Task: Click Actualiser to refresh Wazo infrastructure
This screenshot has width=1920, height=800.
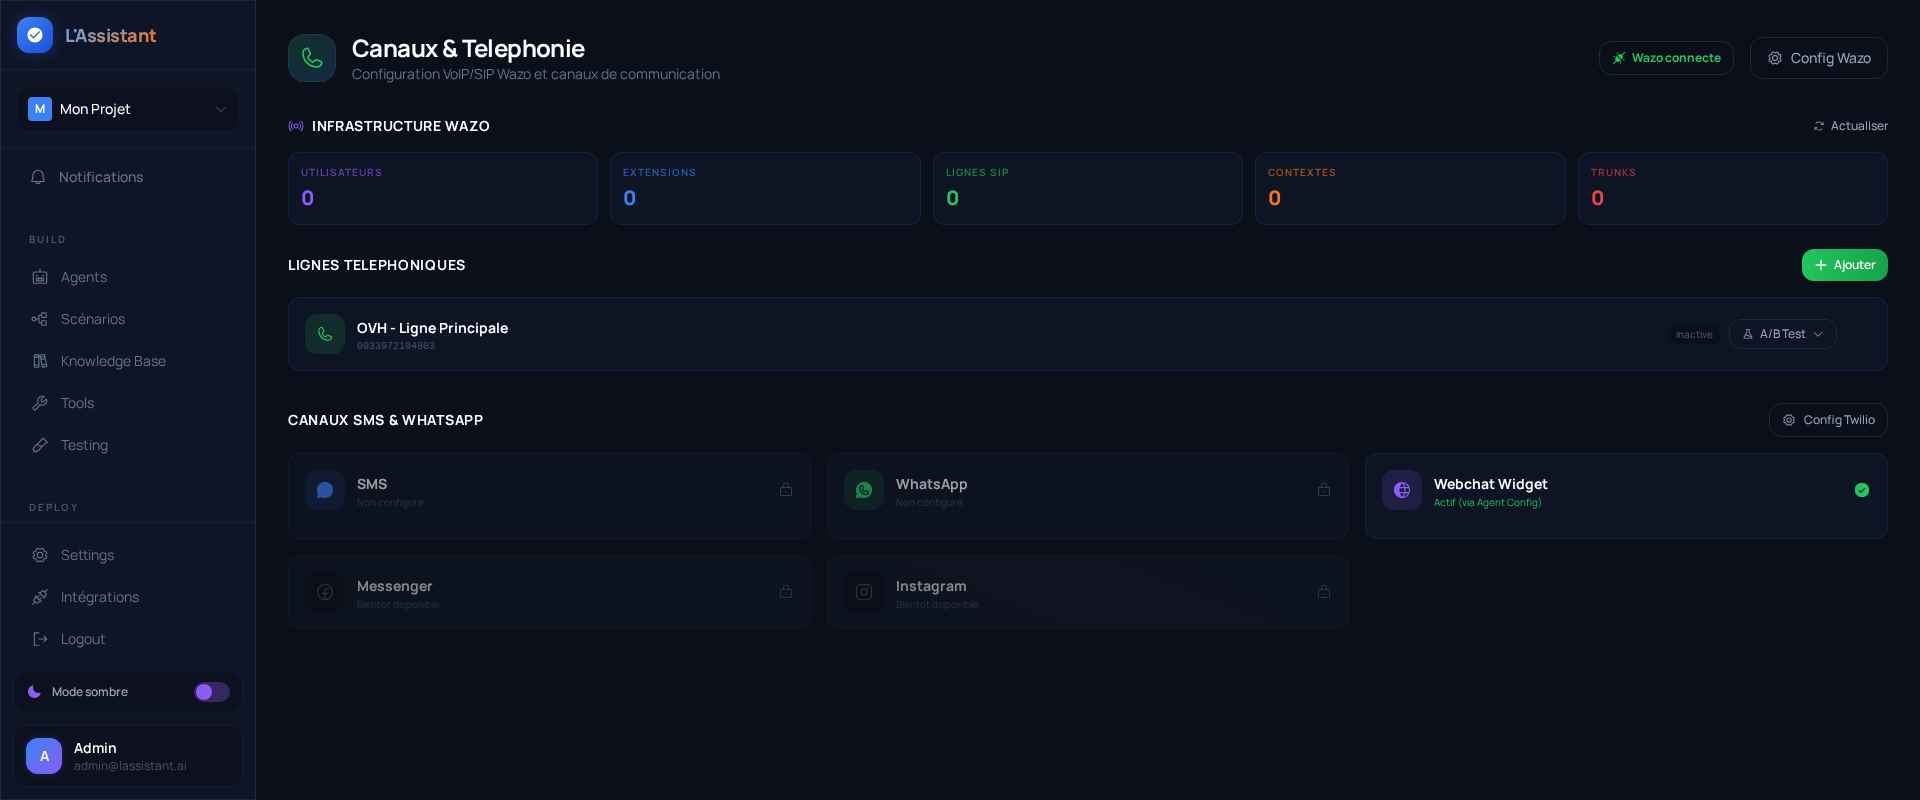Action: point(1850,126)
